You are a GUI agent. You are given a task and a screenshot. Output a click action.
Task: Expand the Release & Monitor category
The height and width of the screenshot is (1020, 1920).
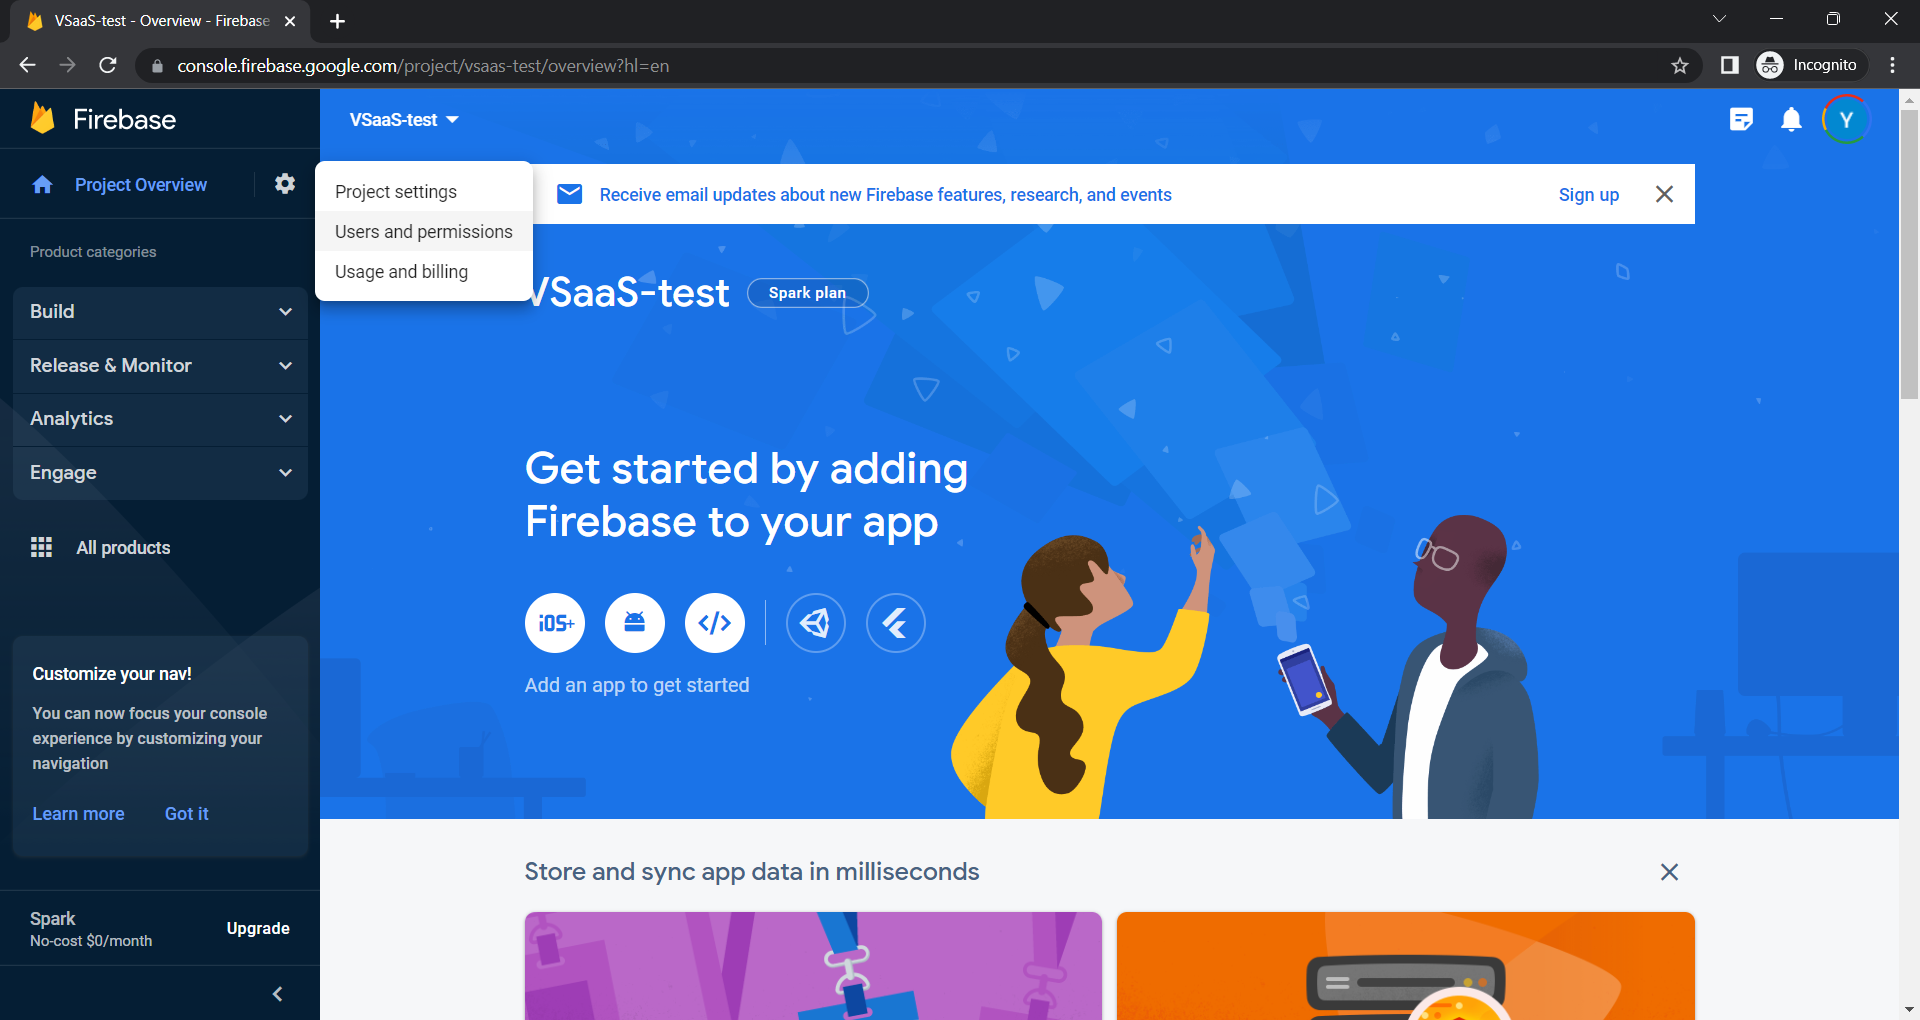[x=160, y=366]
